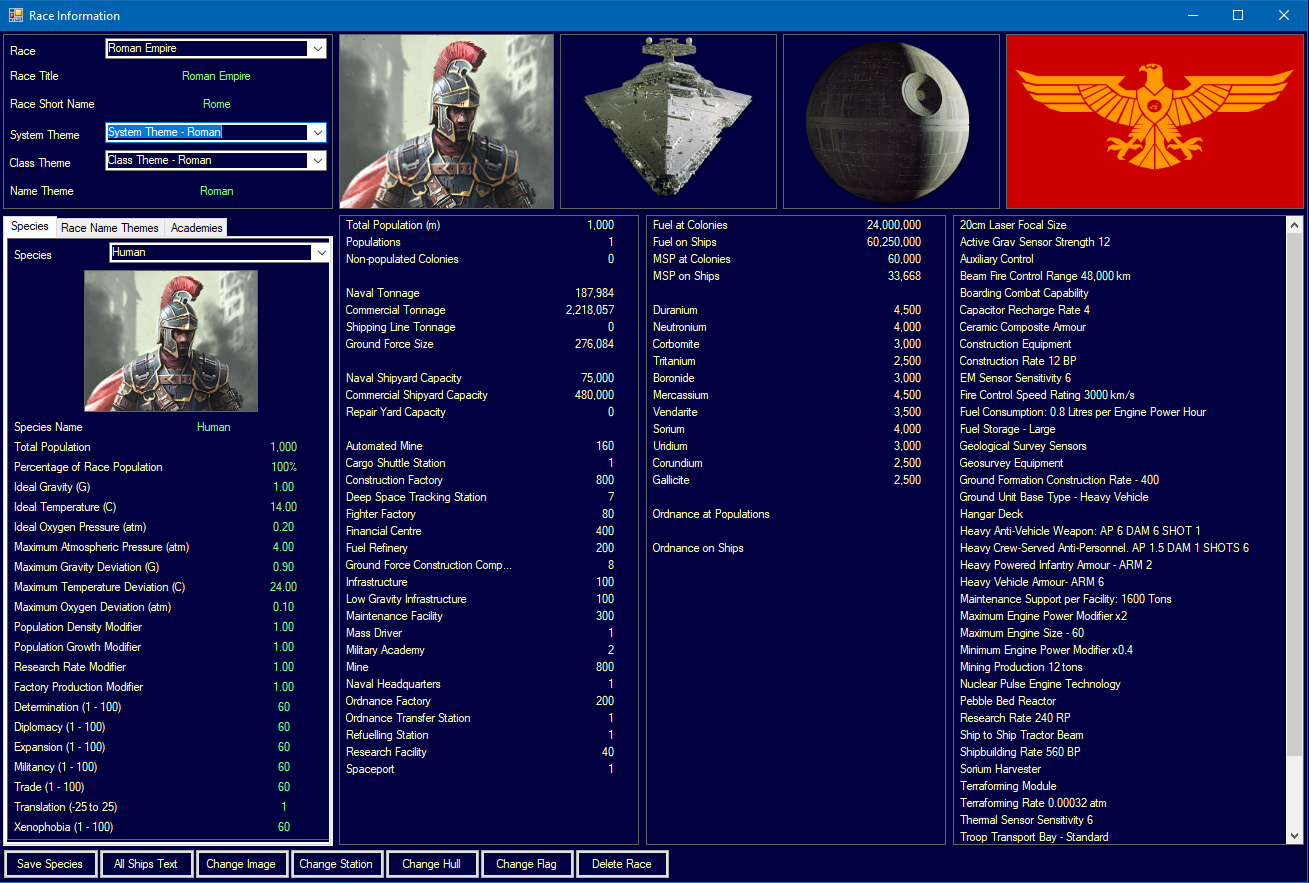The height and width of the screenshot is (883, 1309).
Task: Click the Troop Transport Bay - Standard entry
Action: click(x=1034, y=837)
